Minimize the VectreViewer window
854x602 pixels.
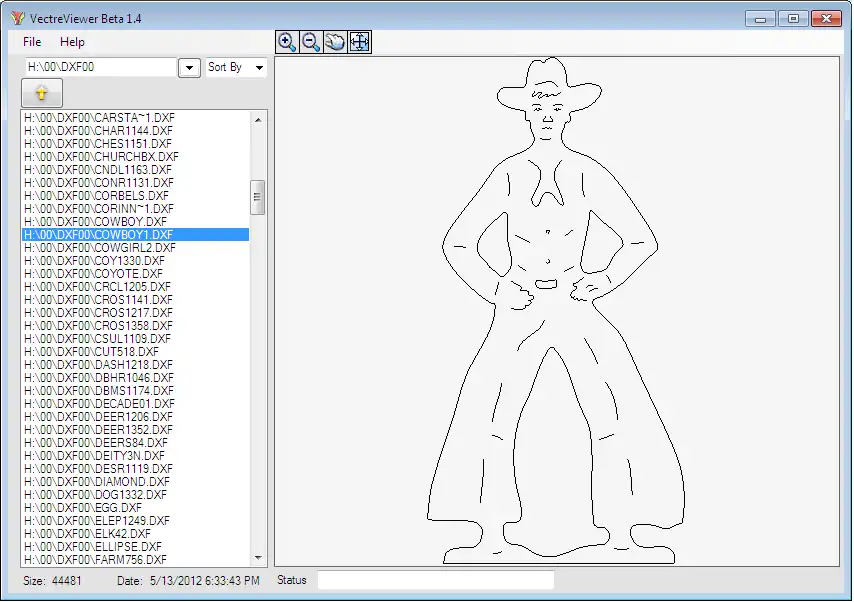click(761, 19)
